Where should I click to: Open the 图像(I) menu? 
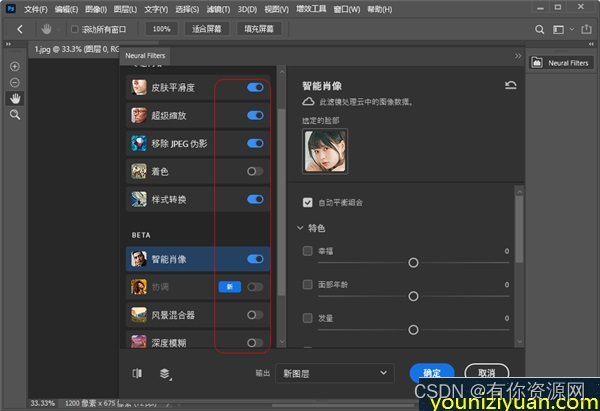click(x=96, y=9)
